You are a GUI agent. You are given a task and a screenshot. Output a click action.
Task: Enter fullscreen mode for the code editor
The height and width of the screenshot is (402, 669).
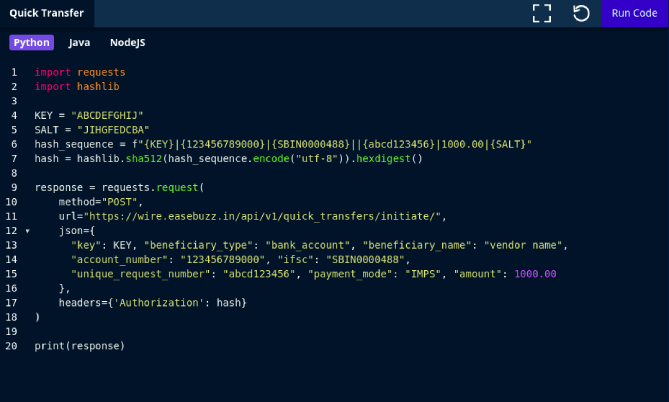[x=542, y=13]
